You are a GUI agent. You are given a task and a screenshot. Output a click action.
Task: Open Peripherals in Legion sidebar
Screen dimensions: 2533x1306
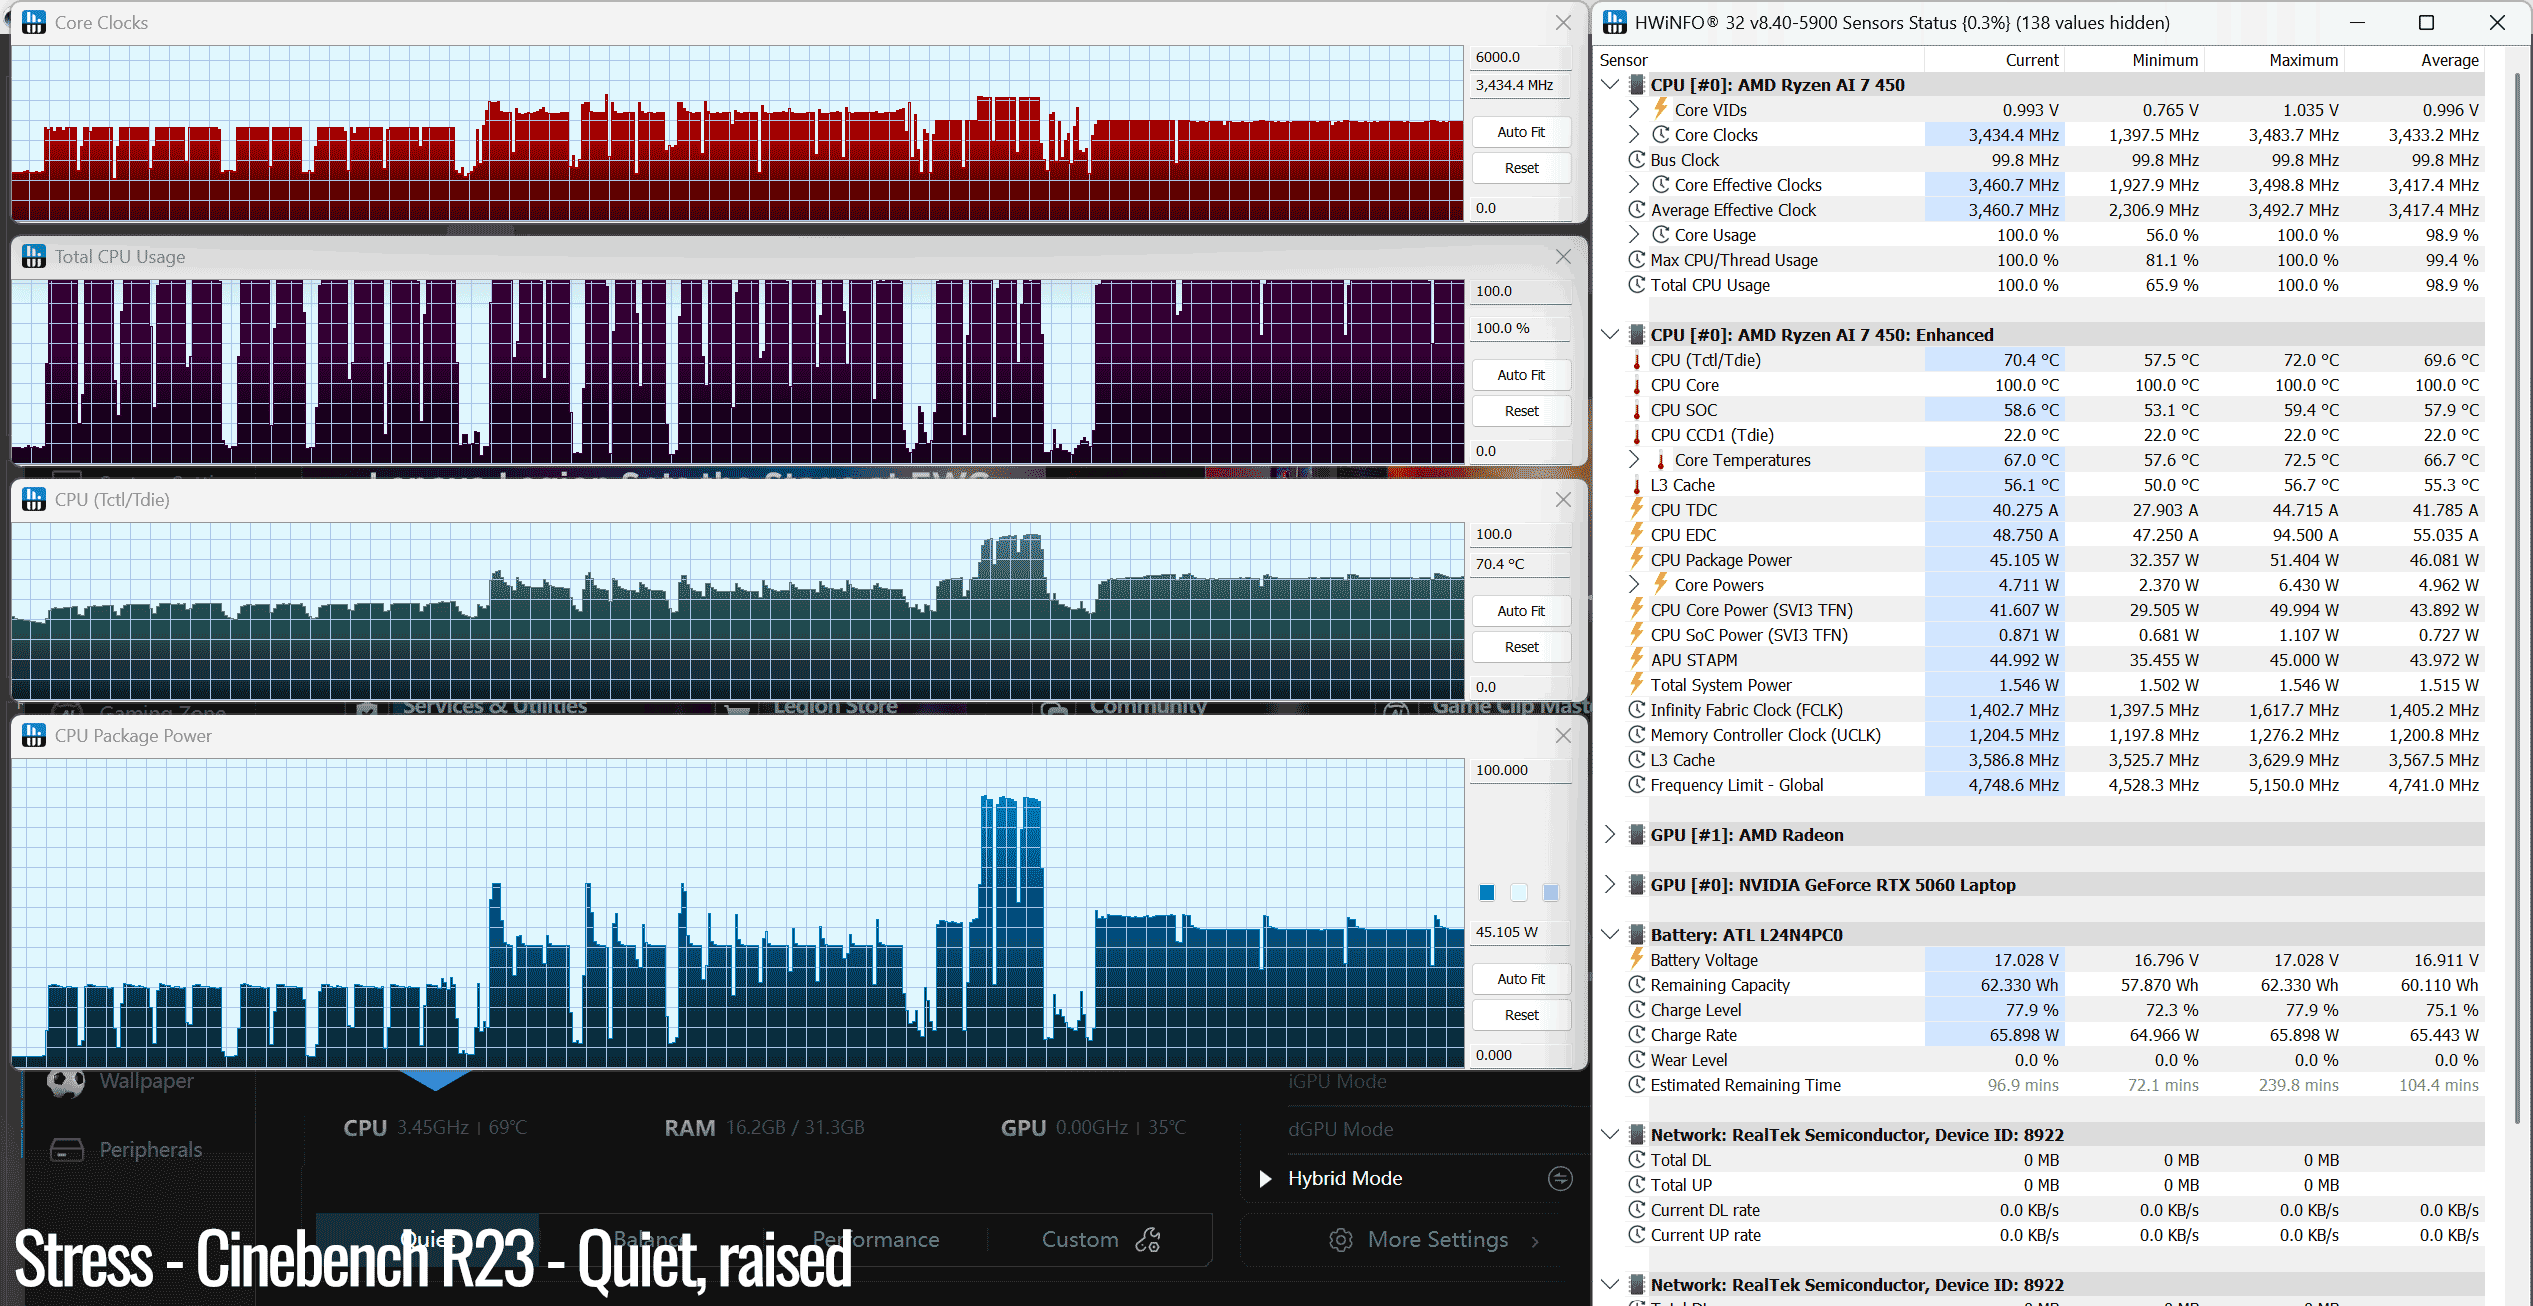coord(150,1150)
